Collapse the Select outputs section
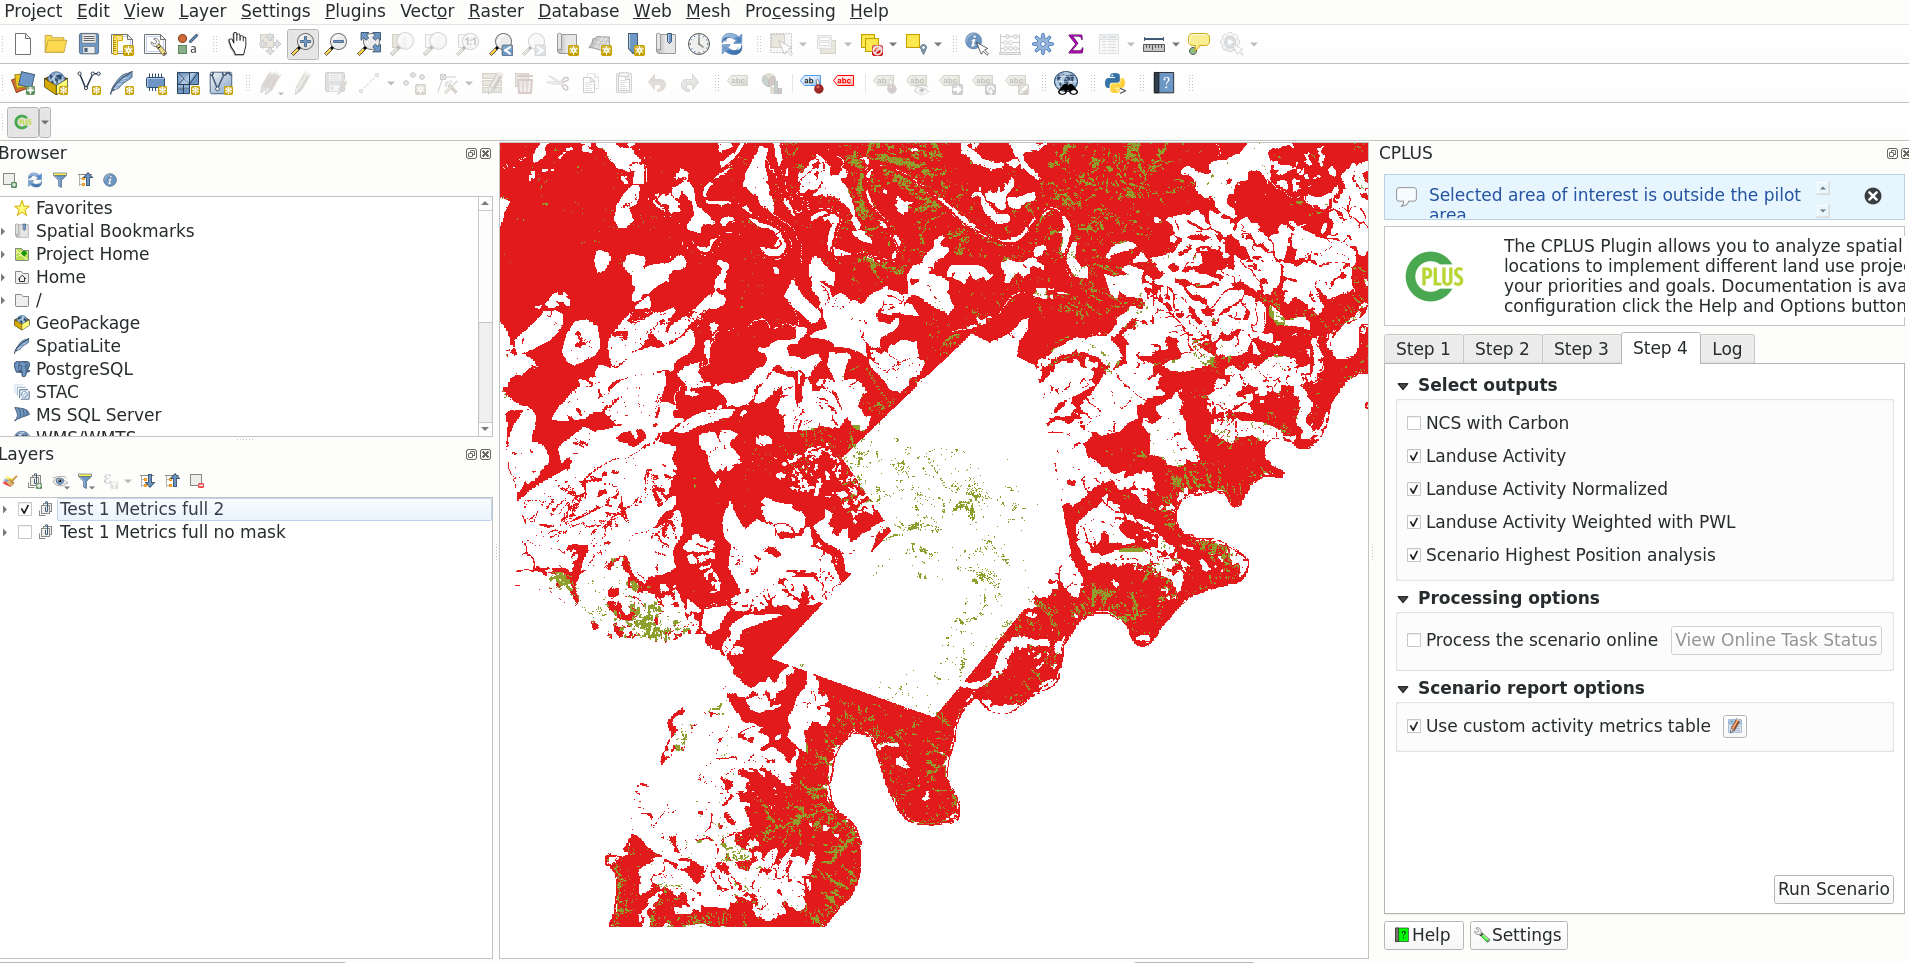The image size is (1909, 963). tap(1403, 386)
